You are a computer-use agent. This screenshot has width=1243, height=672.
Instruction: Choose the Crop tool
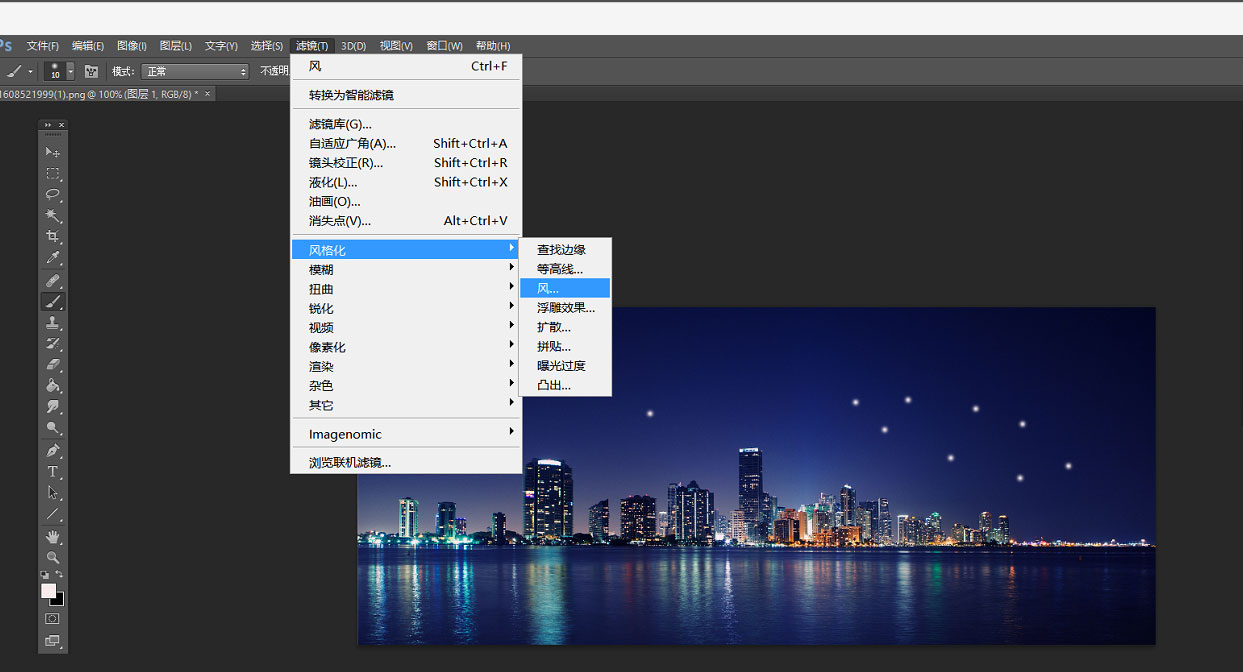coord(53,237)
